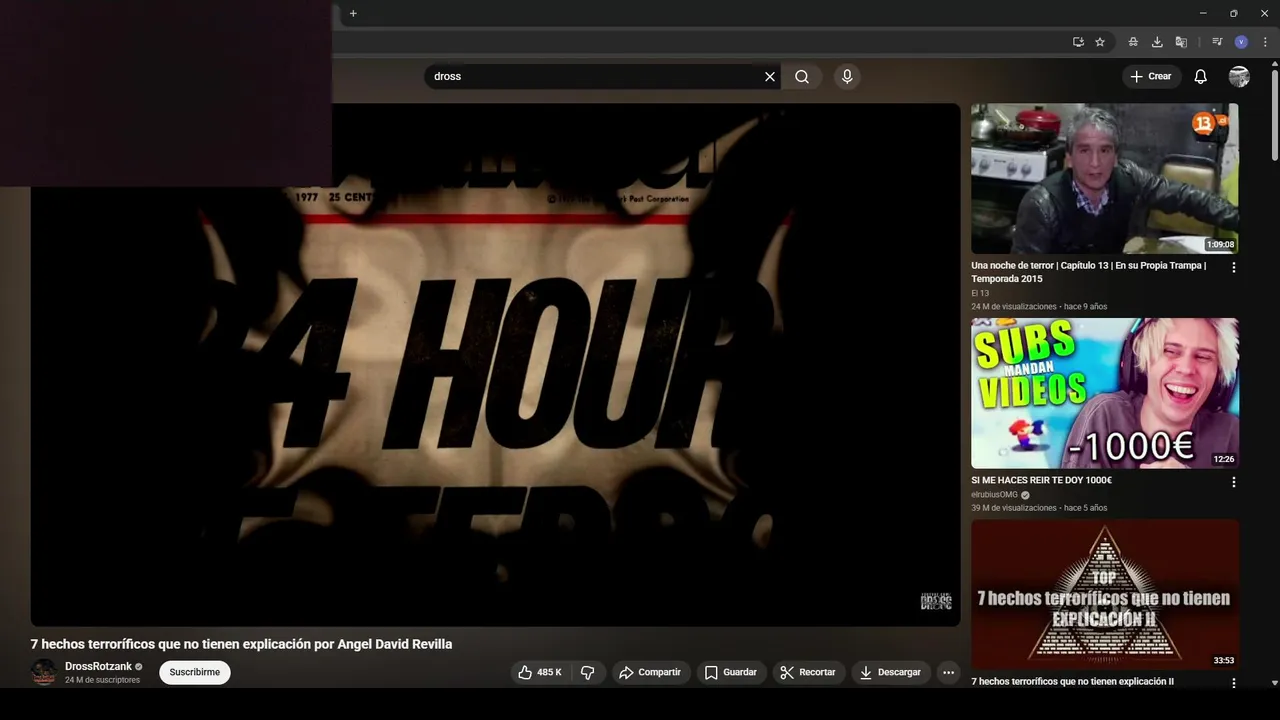Click the Recortar clip button
This screenshot has height=720, width=1280.
pos(808,673)
